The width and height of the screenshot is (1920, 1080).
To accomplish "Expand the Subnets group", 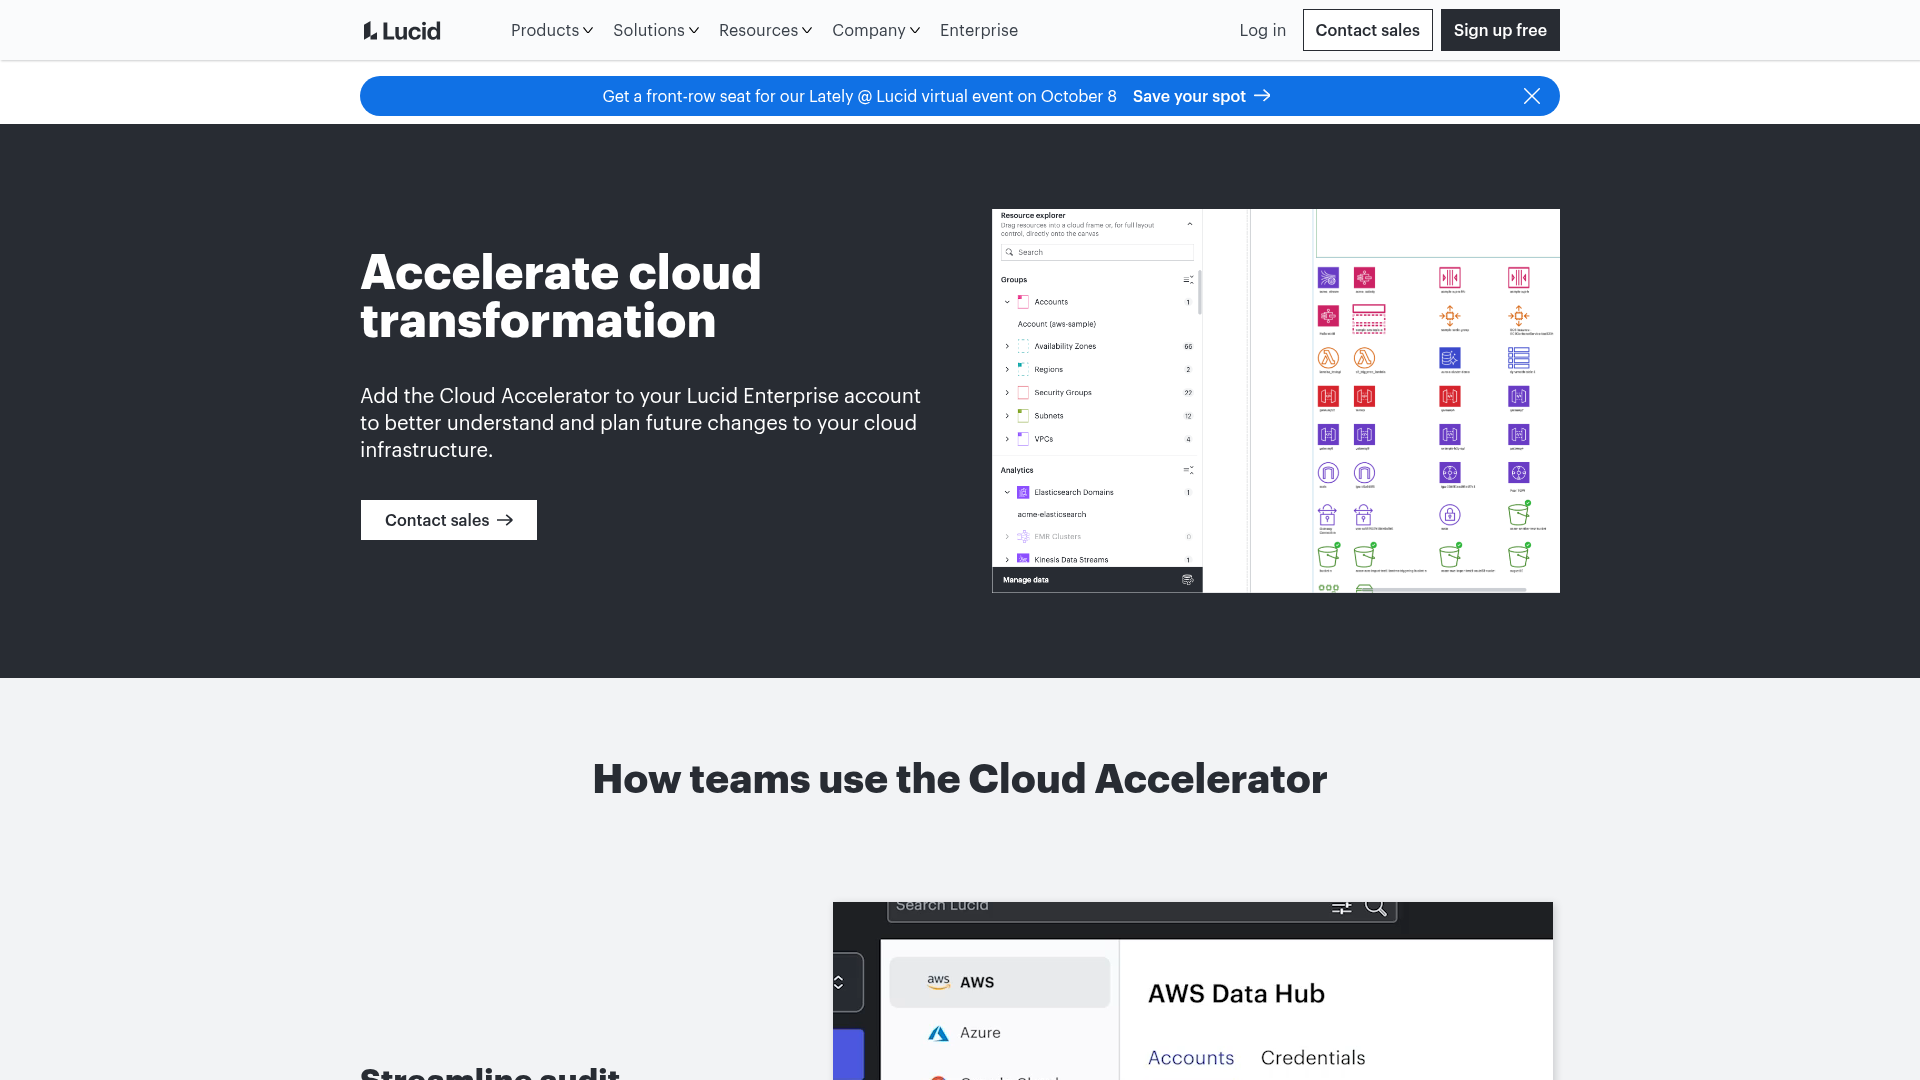I will click(1007, 416).
